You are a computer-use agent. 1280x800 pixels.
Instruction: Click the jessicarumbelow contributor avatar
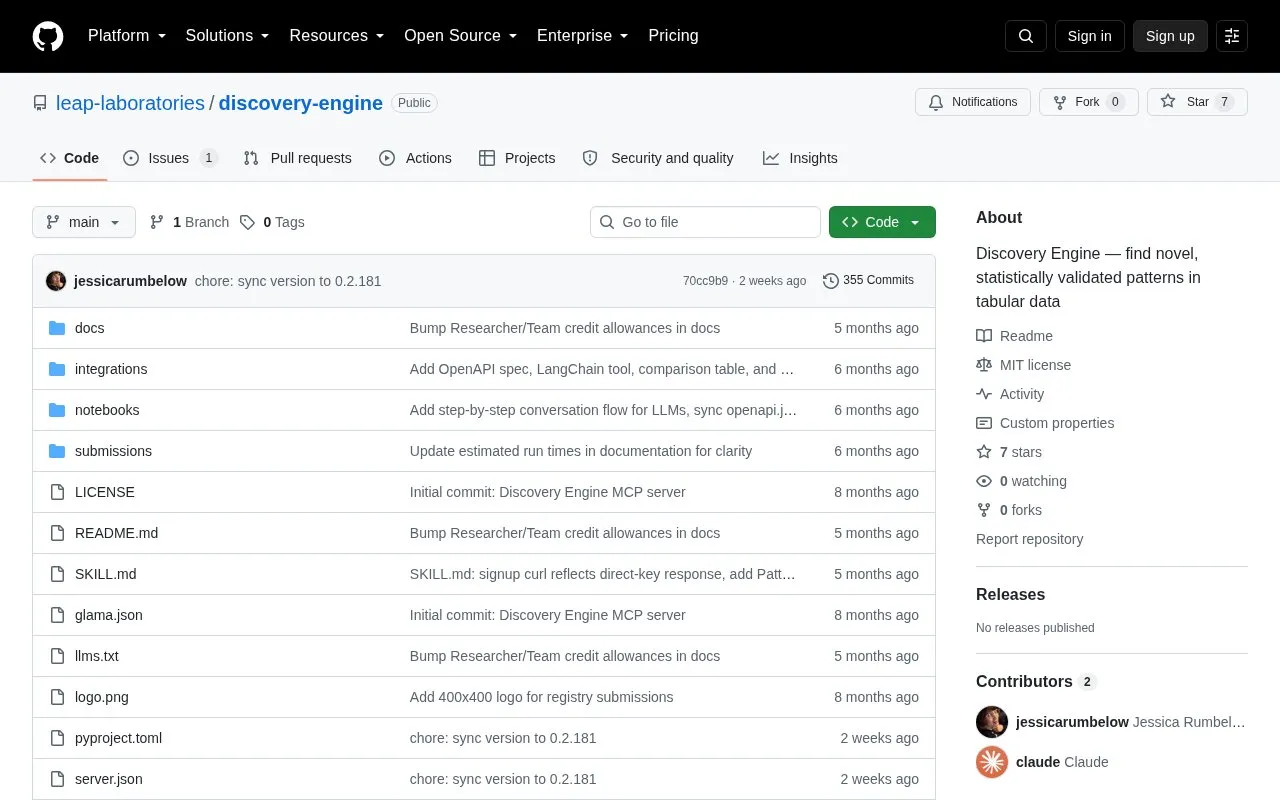992,722
